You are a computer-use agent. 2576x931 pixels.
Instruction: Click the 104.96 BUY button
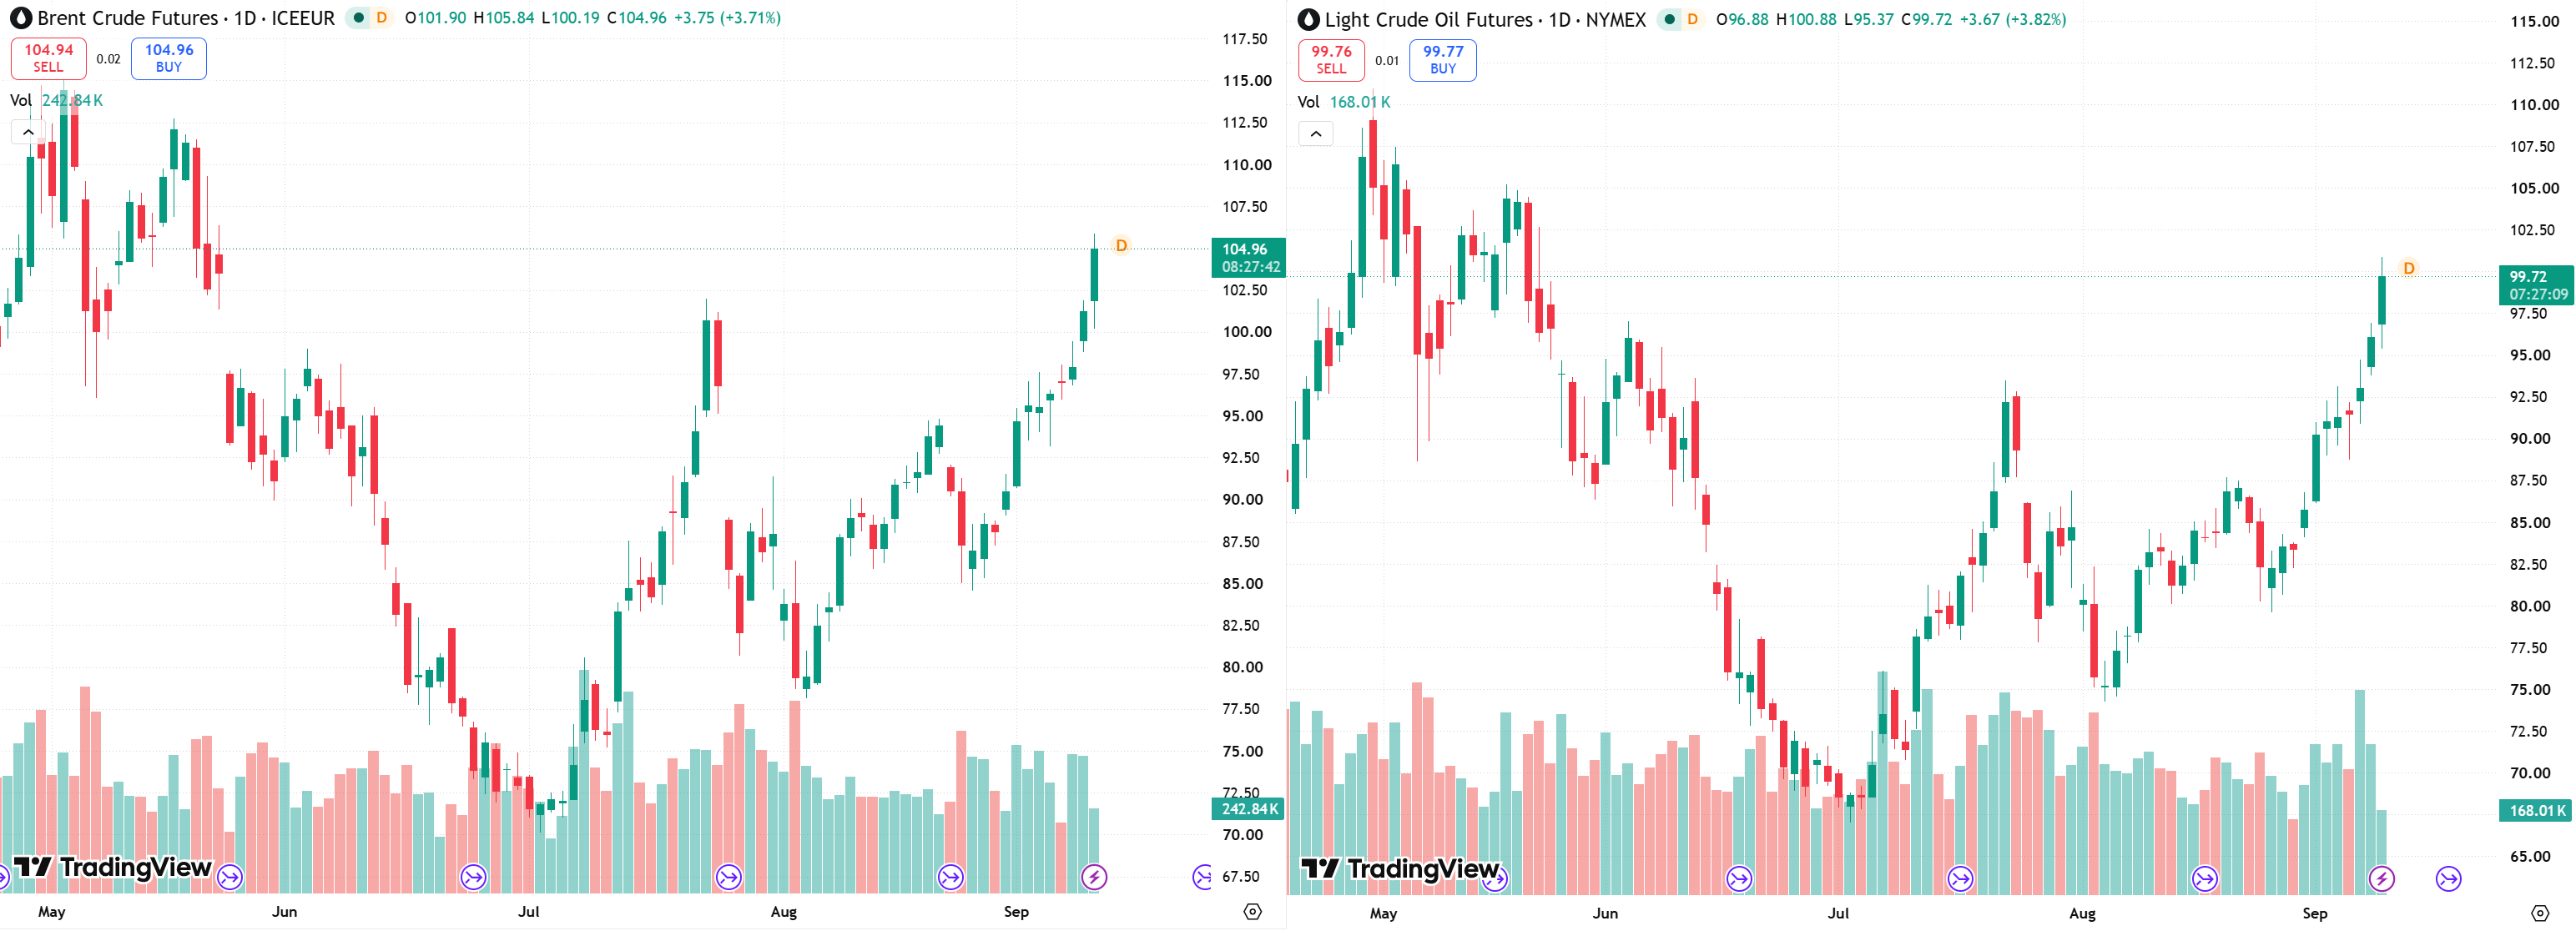point(169,58)
